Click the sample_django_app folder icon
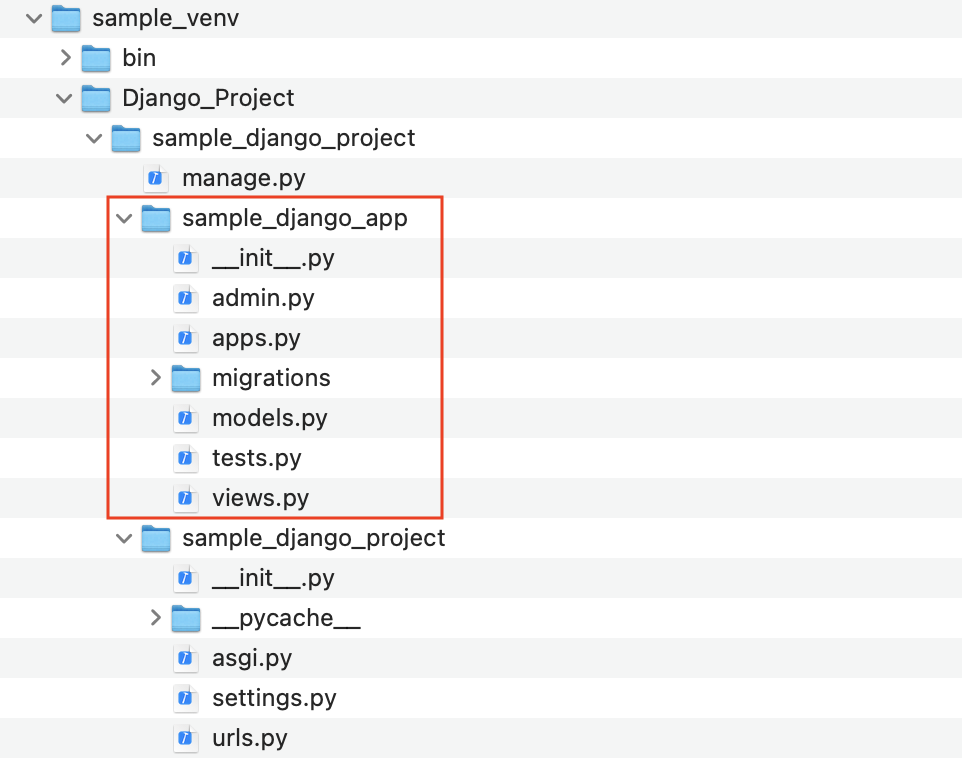The image size is (962, 762). click(x=156, y=218)
